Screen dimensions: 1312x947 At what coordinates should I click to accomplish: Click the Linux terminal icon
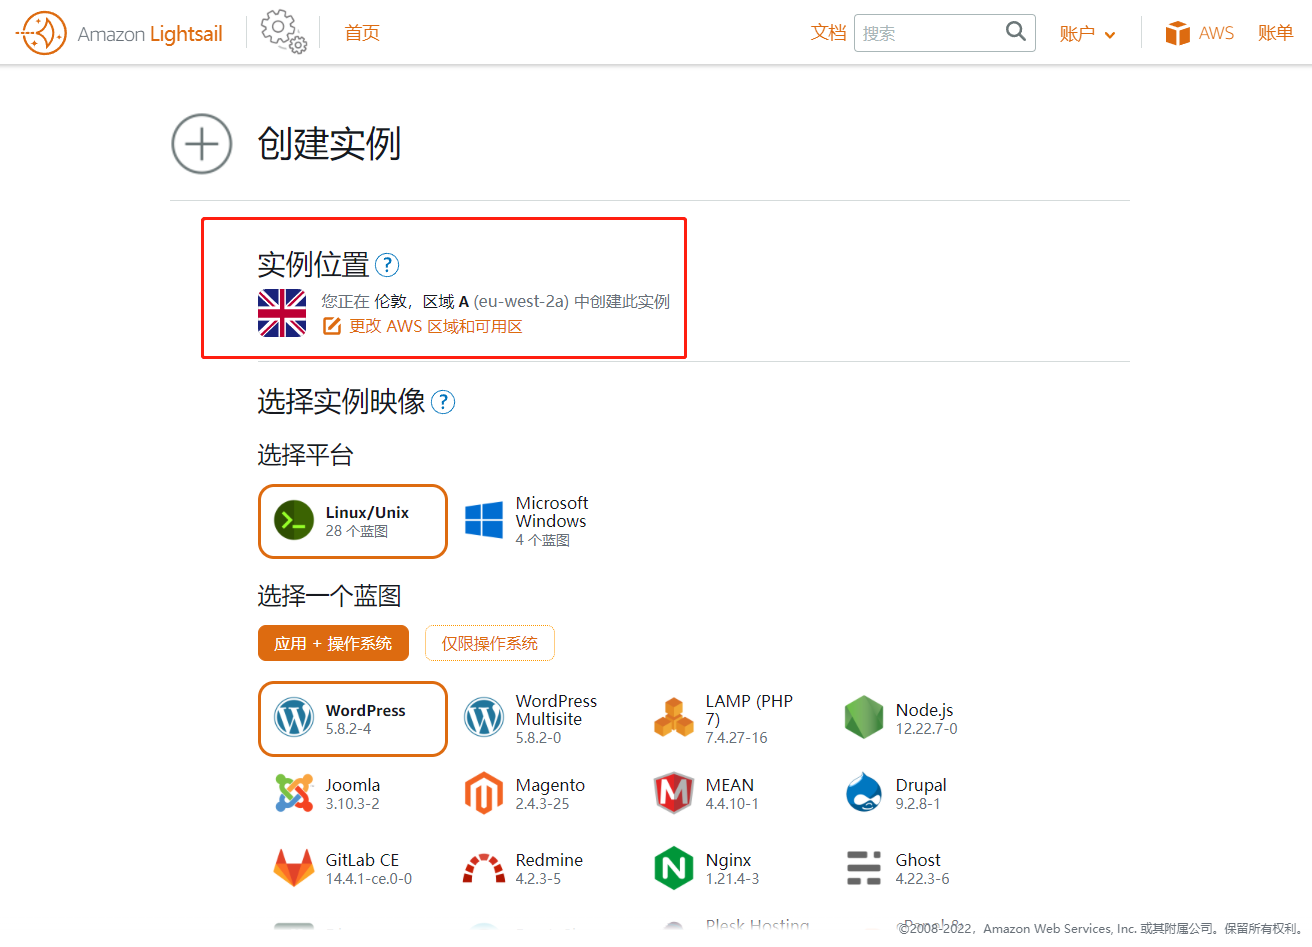(x=294, y=521)
